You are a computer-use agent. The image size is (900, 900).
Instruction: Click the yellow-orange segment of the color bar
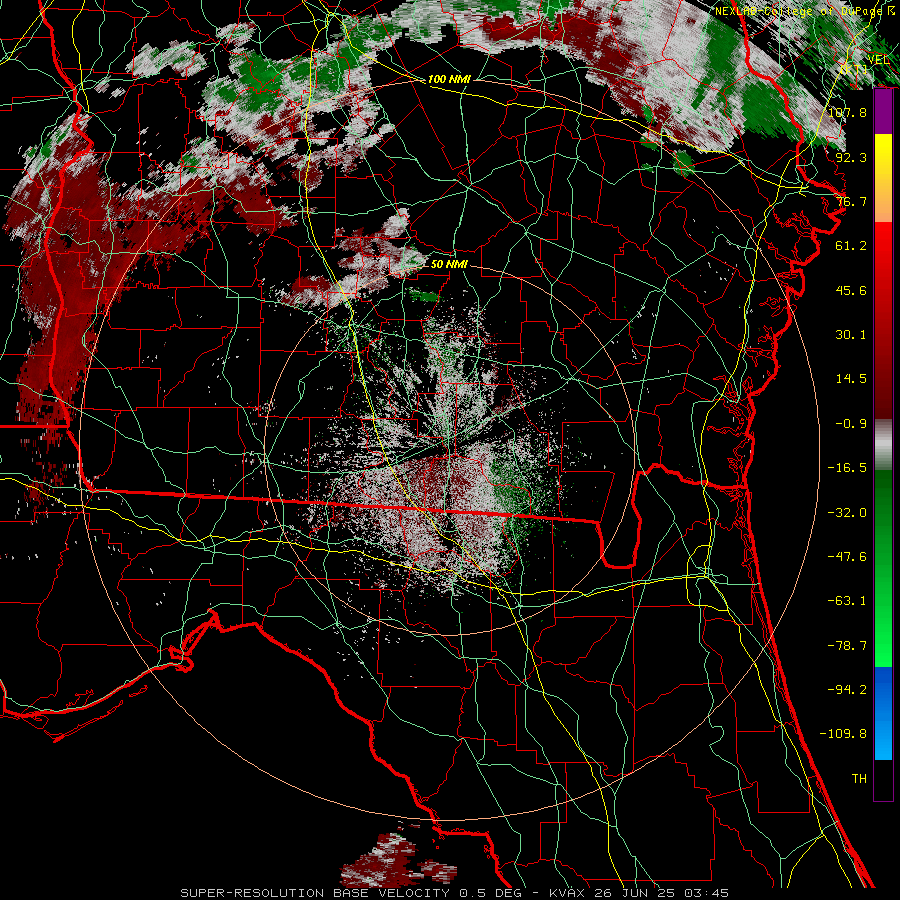point(883,178)
